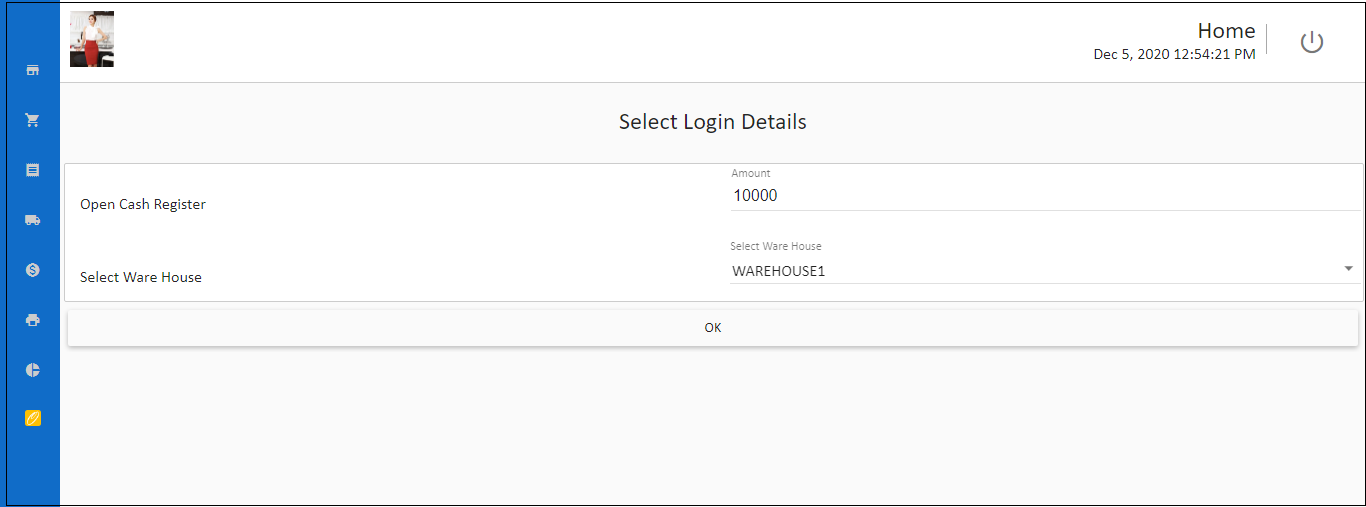Open the WAREHOUSE1 combo box
The width and height of the screenshot is (1366, 507).
point(1044,271)
